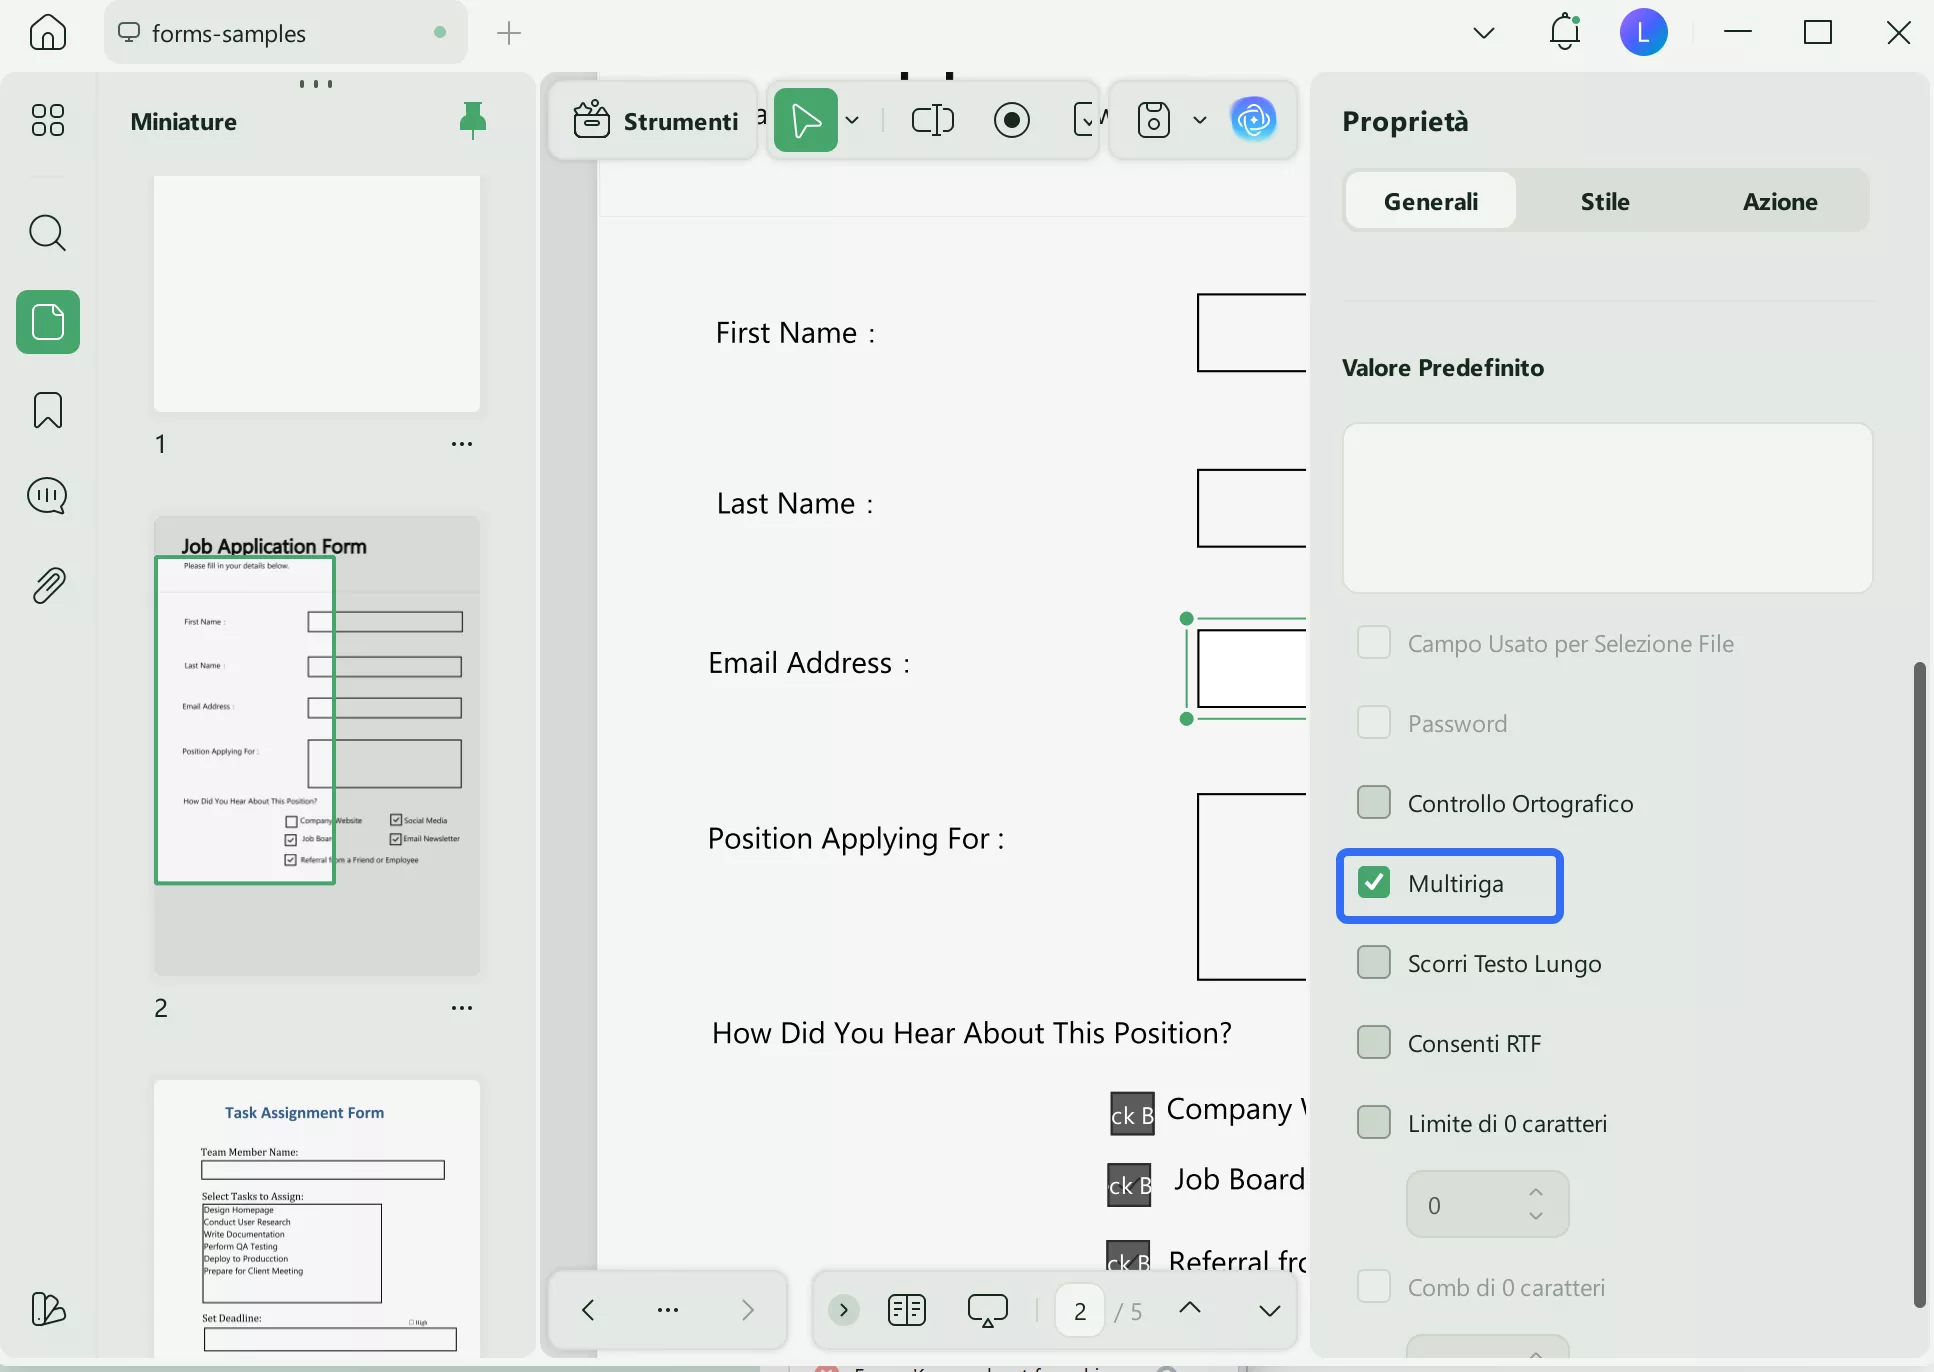This screenshot has width=1934, height=1372.
Task: Switch to the Azione tab
Action: click(x=1780, y=201)
